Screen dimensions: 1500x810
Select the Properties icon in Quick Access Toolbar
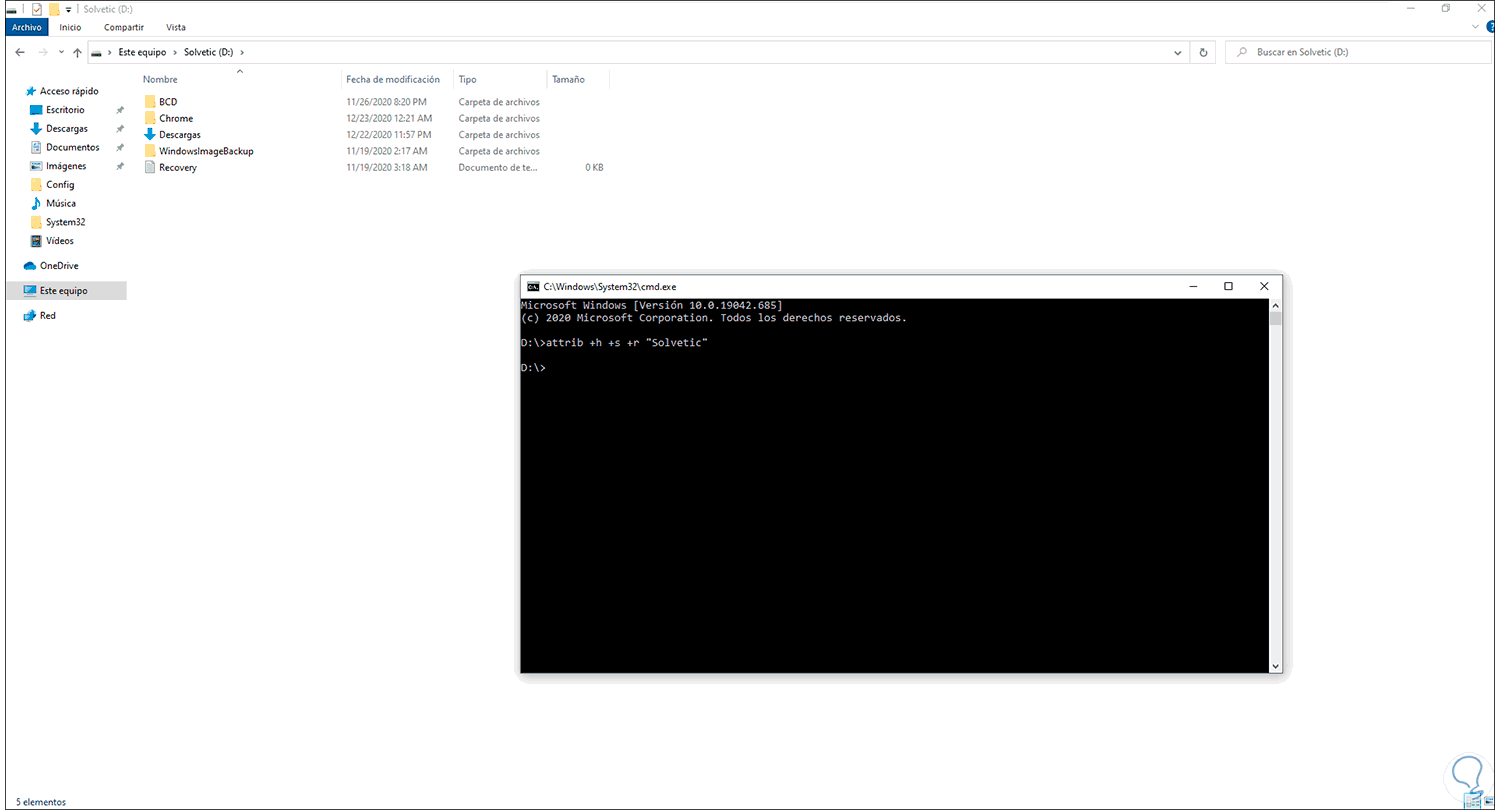(37, 9)
